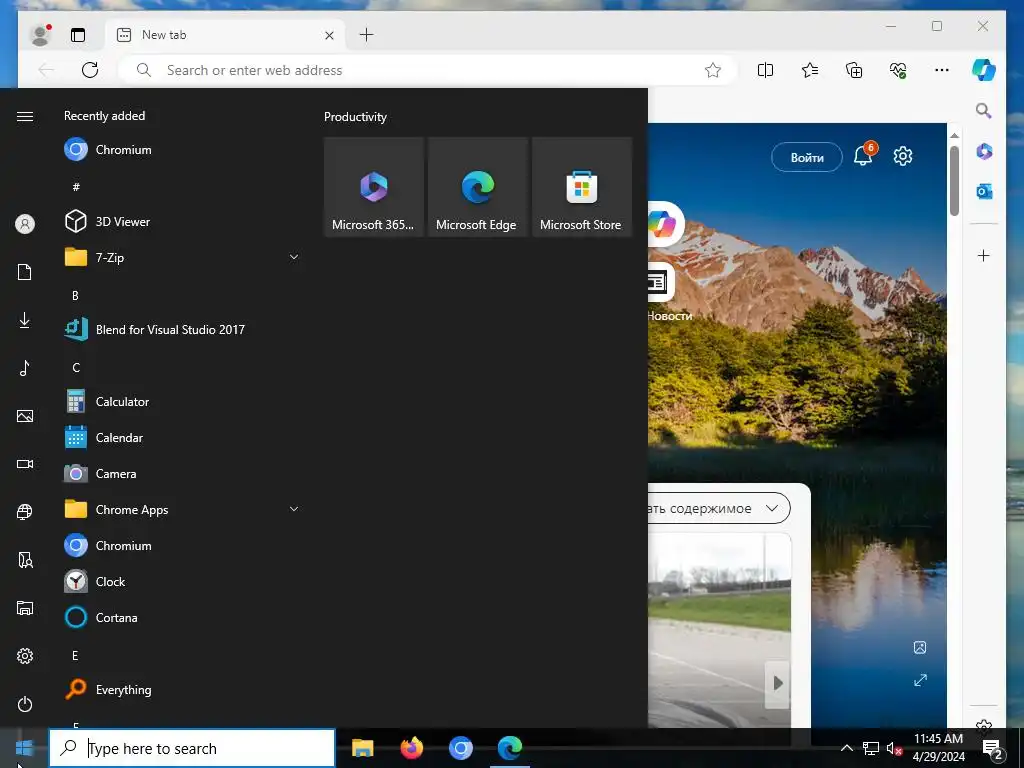
Task: Open the clock and date flyout
Action: pos(938,748)
